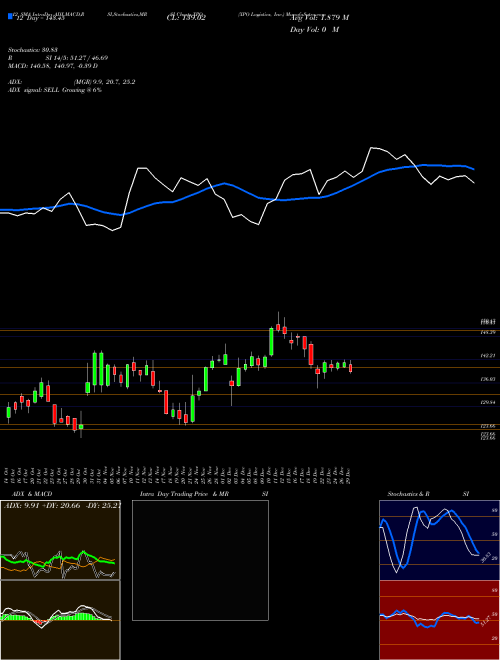This screenshot has height=660, width=500.
Task: Open the blue Stochastics chart panel
Action: coord(439,540)
